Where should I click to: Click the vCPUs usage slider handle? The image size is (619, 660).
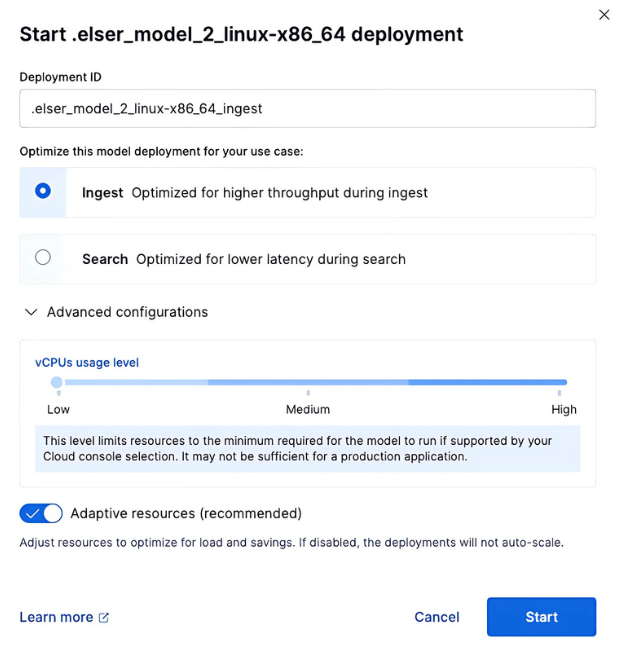56,382
